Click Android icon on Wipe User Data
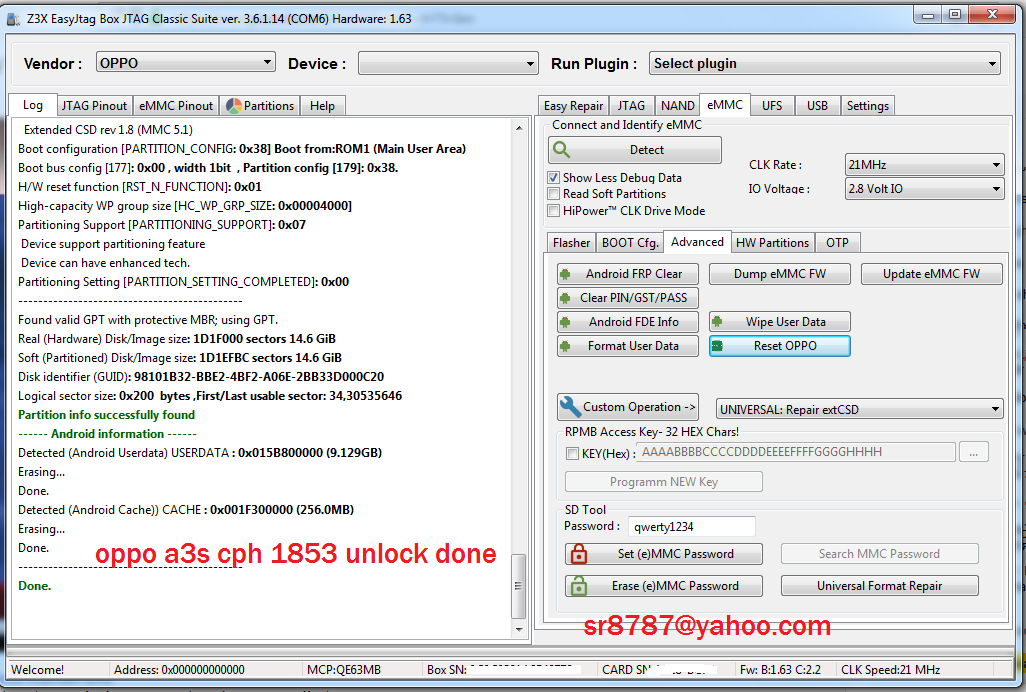Image resolution: width=1026 pixels, height=692 pixels. click(x=717, y=322)
